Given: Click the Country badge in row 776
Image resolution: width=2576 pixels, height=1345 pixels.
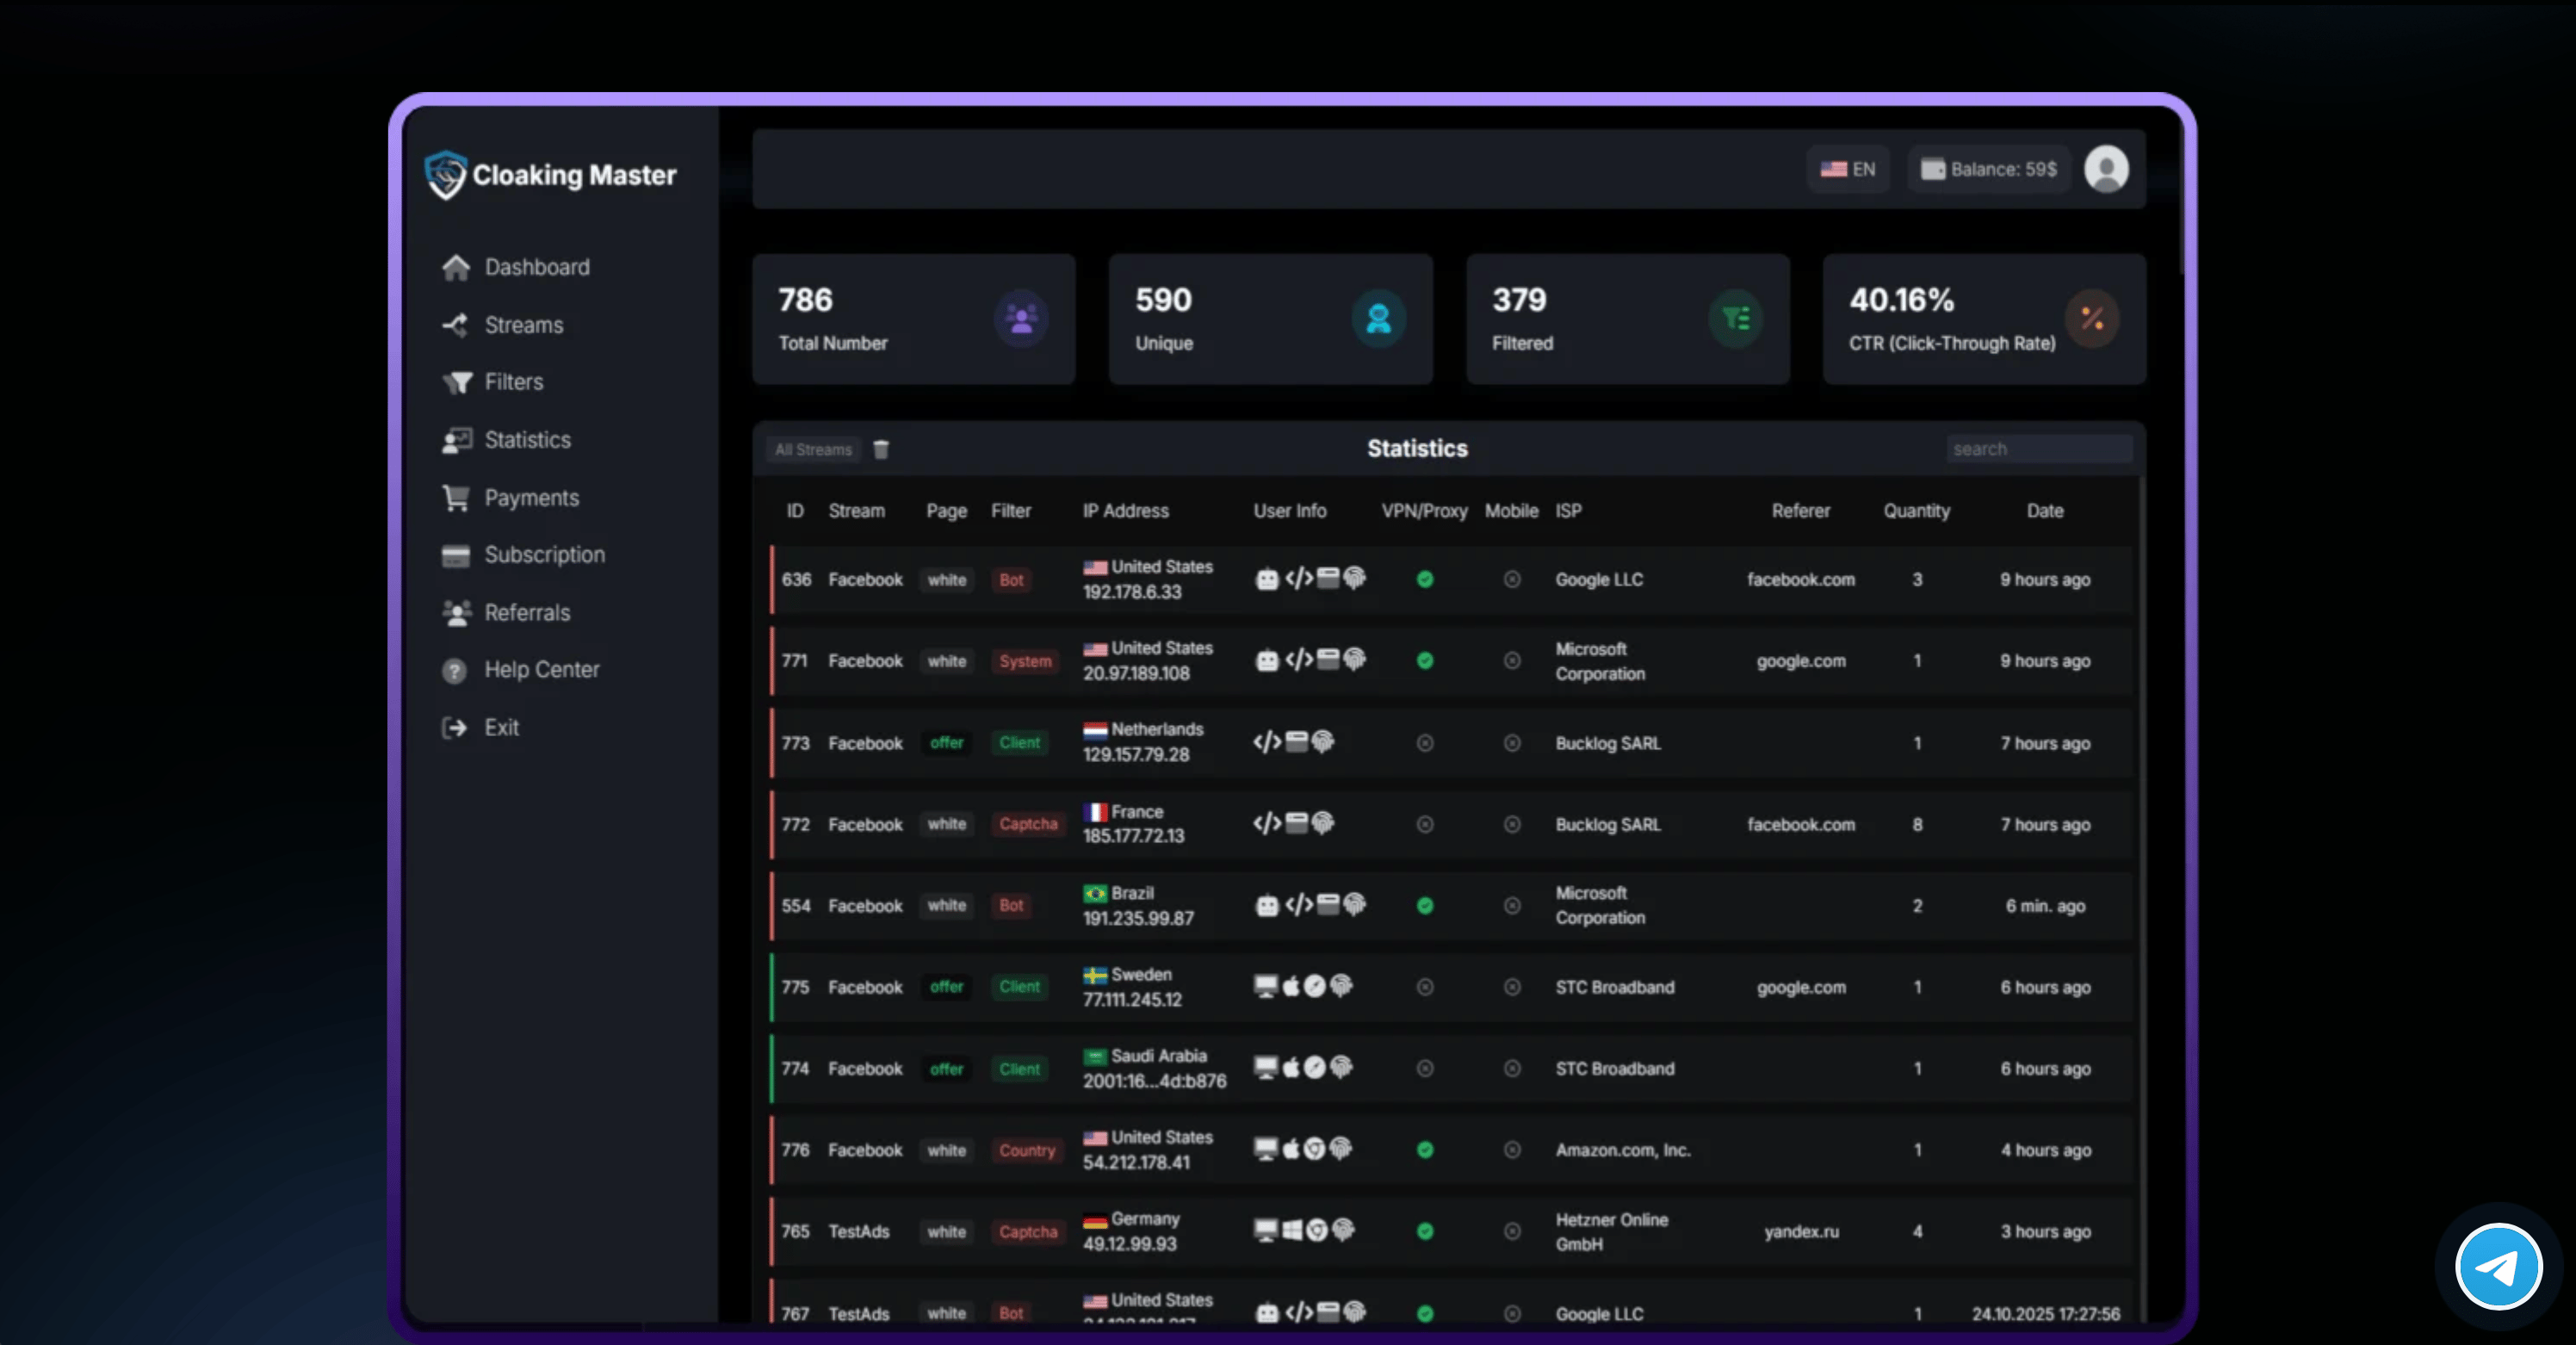Looking at the screenshot, I should 1027,1150.
